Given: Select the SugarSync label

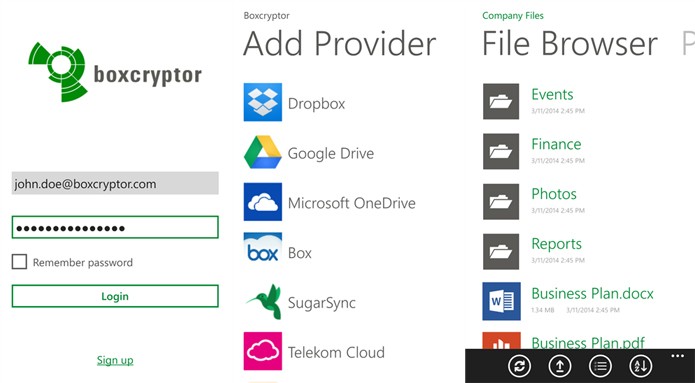Looking at the screenshot, I should [x=322, y=303].
